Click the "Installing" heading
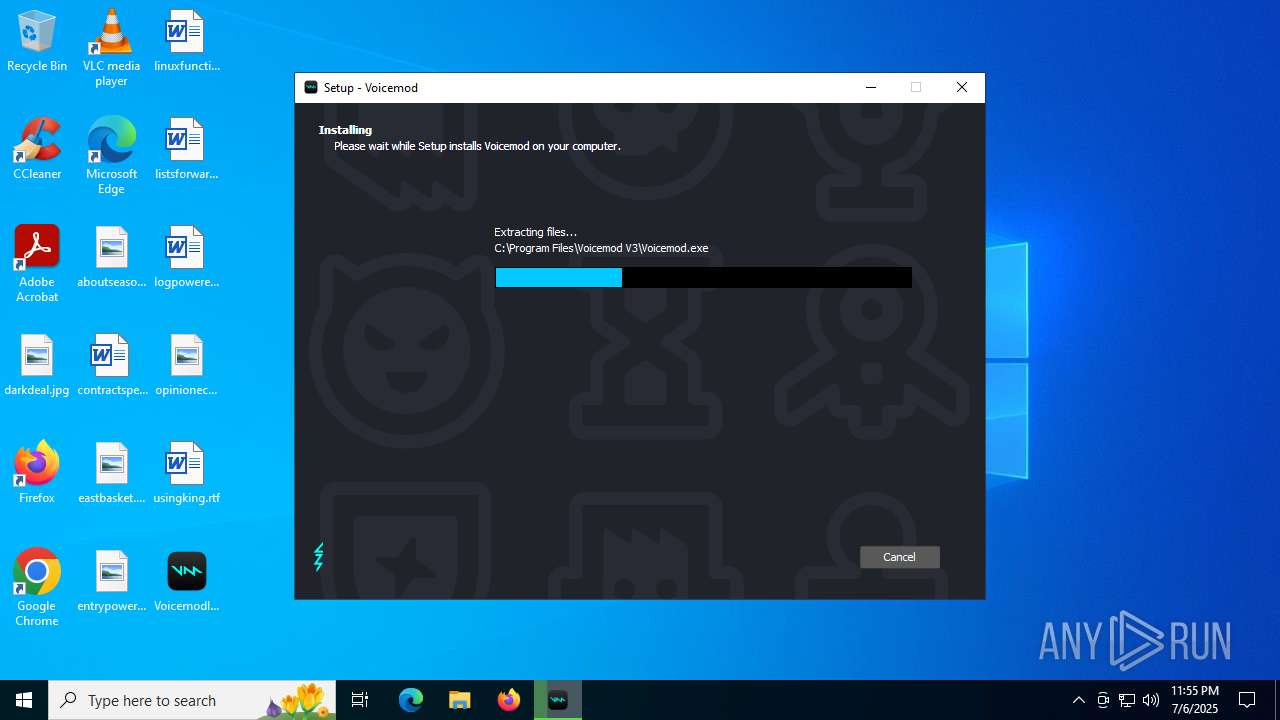 click(345, 130)
